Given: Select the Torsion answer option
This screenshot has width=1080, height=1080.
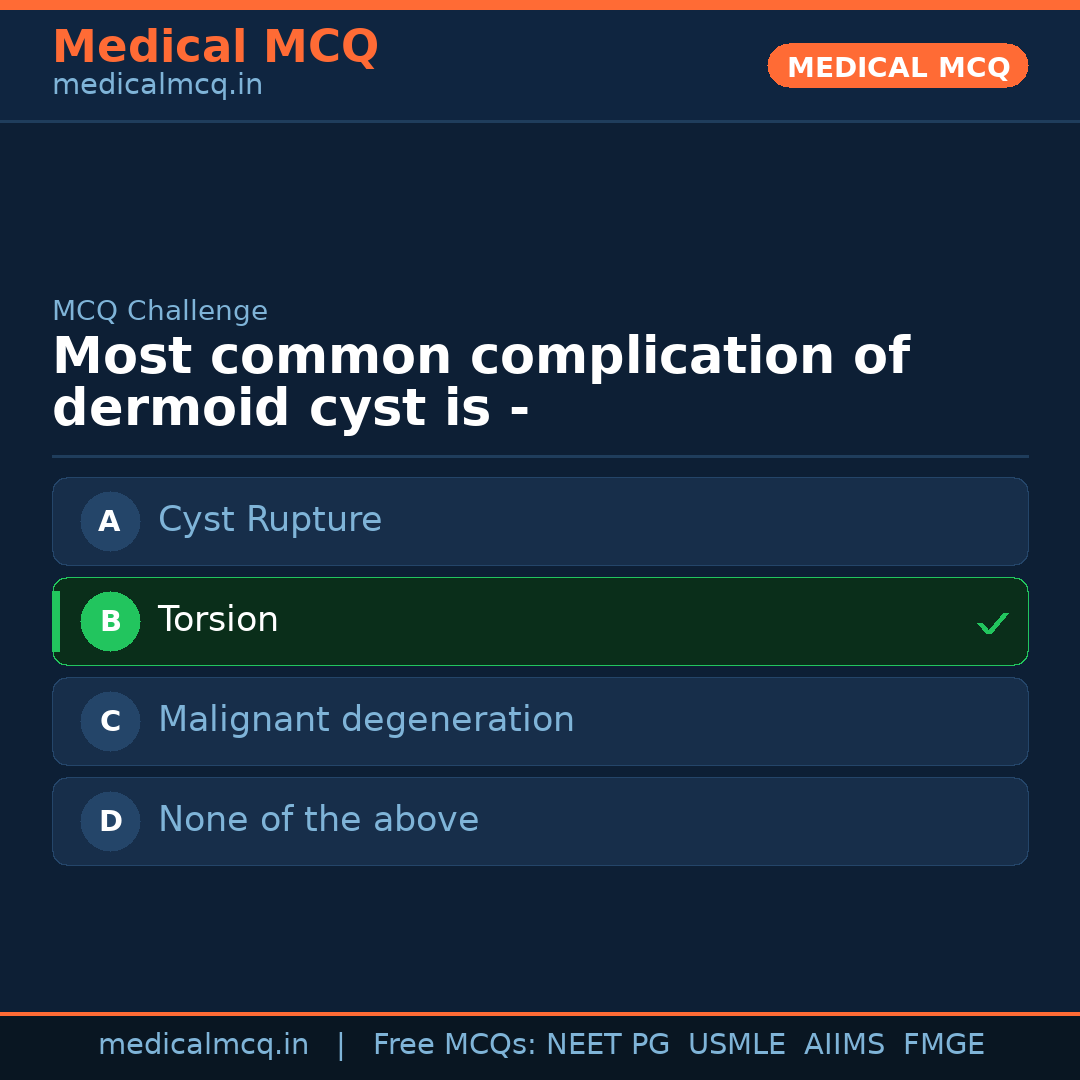Looking at the screenshot, I should pyautogui.click(x=540, y=621).
